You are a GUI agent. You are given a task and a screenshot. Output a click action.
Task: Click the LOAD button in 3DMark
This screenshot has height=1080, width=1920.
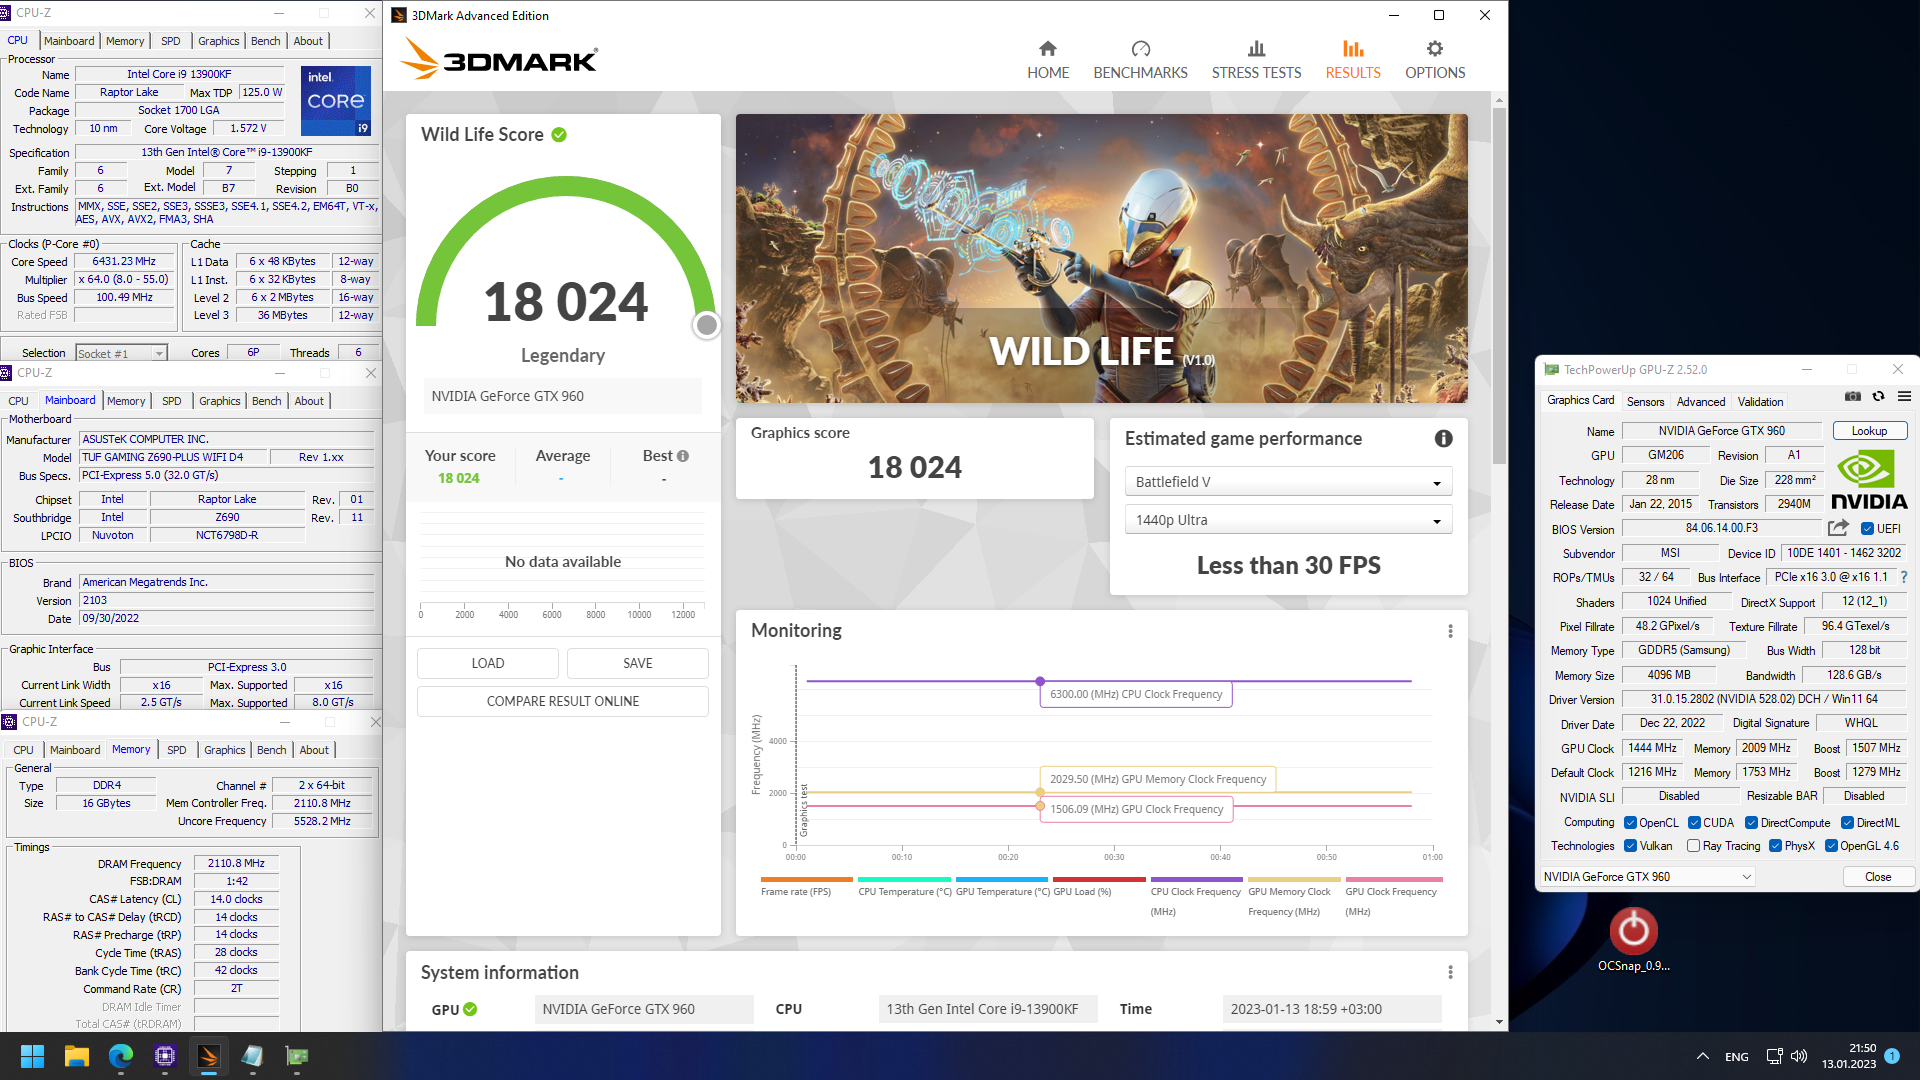click(x=488, y=663)
